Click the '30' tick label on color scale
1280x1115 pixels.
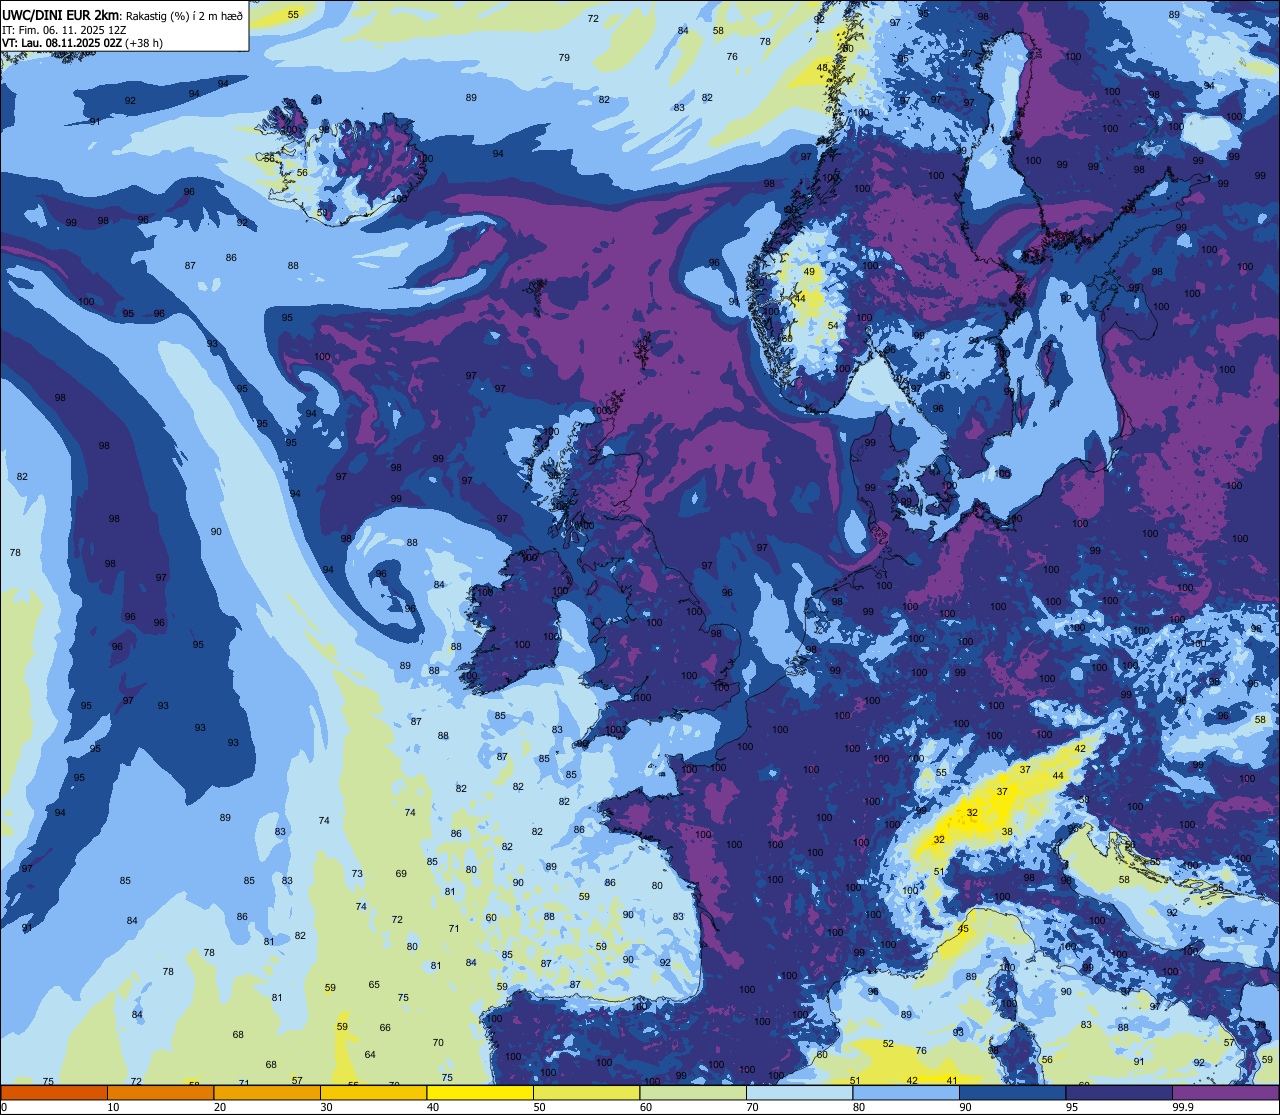coord(326,1107)
